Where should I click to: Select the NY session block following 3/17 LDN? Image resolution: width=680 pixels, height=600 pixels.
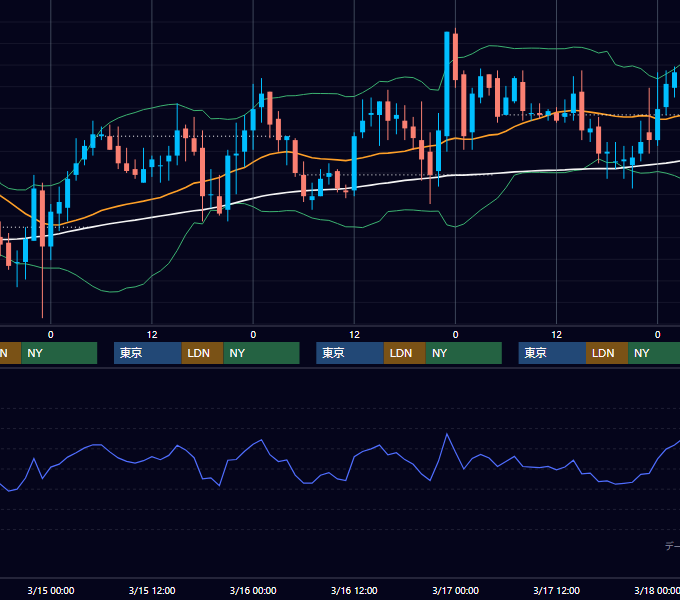click(654, 353)
